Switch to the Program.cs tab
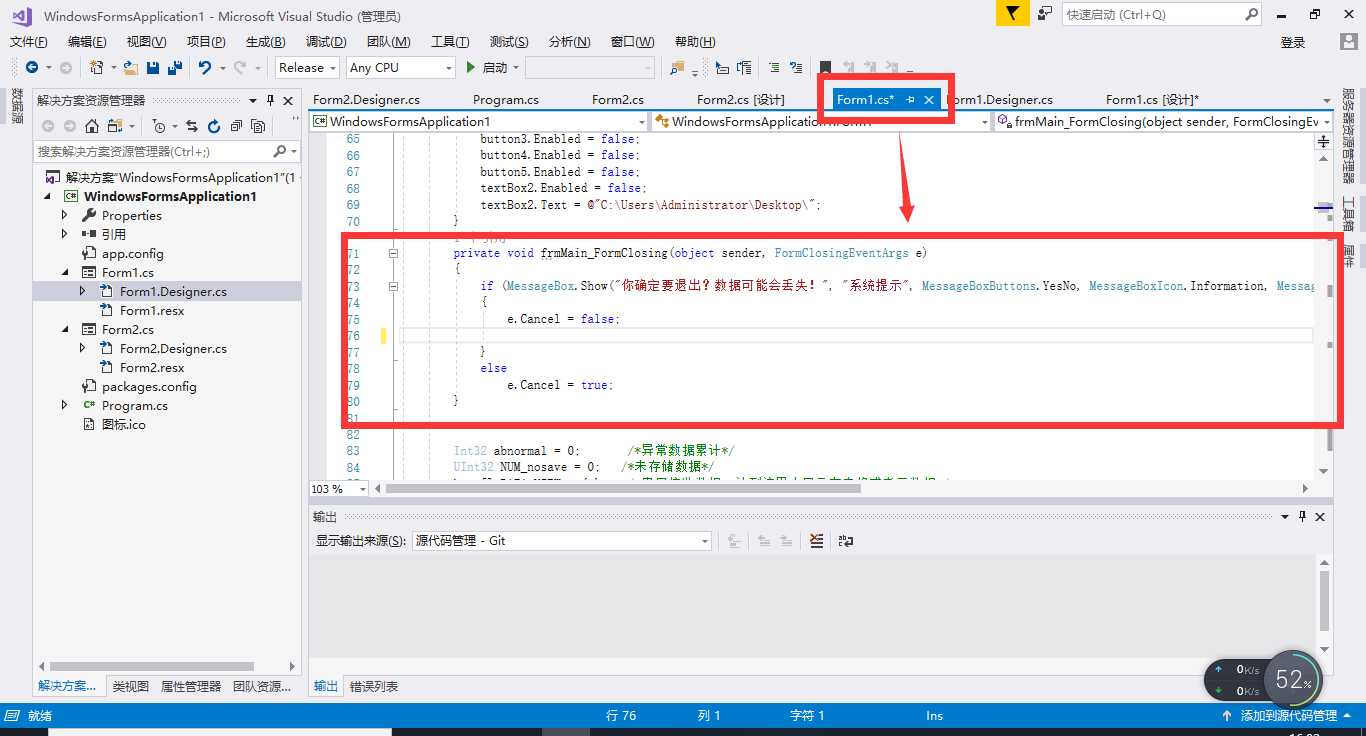This screenshot has height=736, width=1366. [x=506, y=99]
